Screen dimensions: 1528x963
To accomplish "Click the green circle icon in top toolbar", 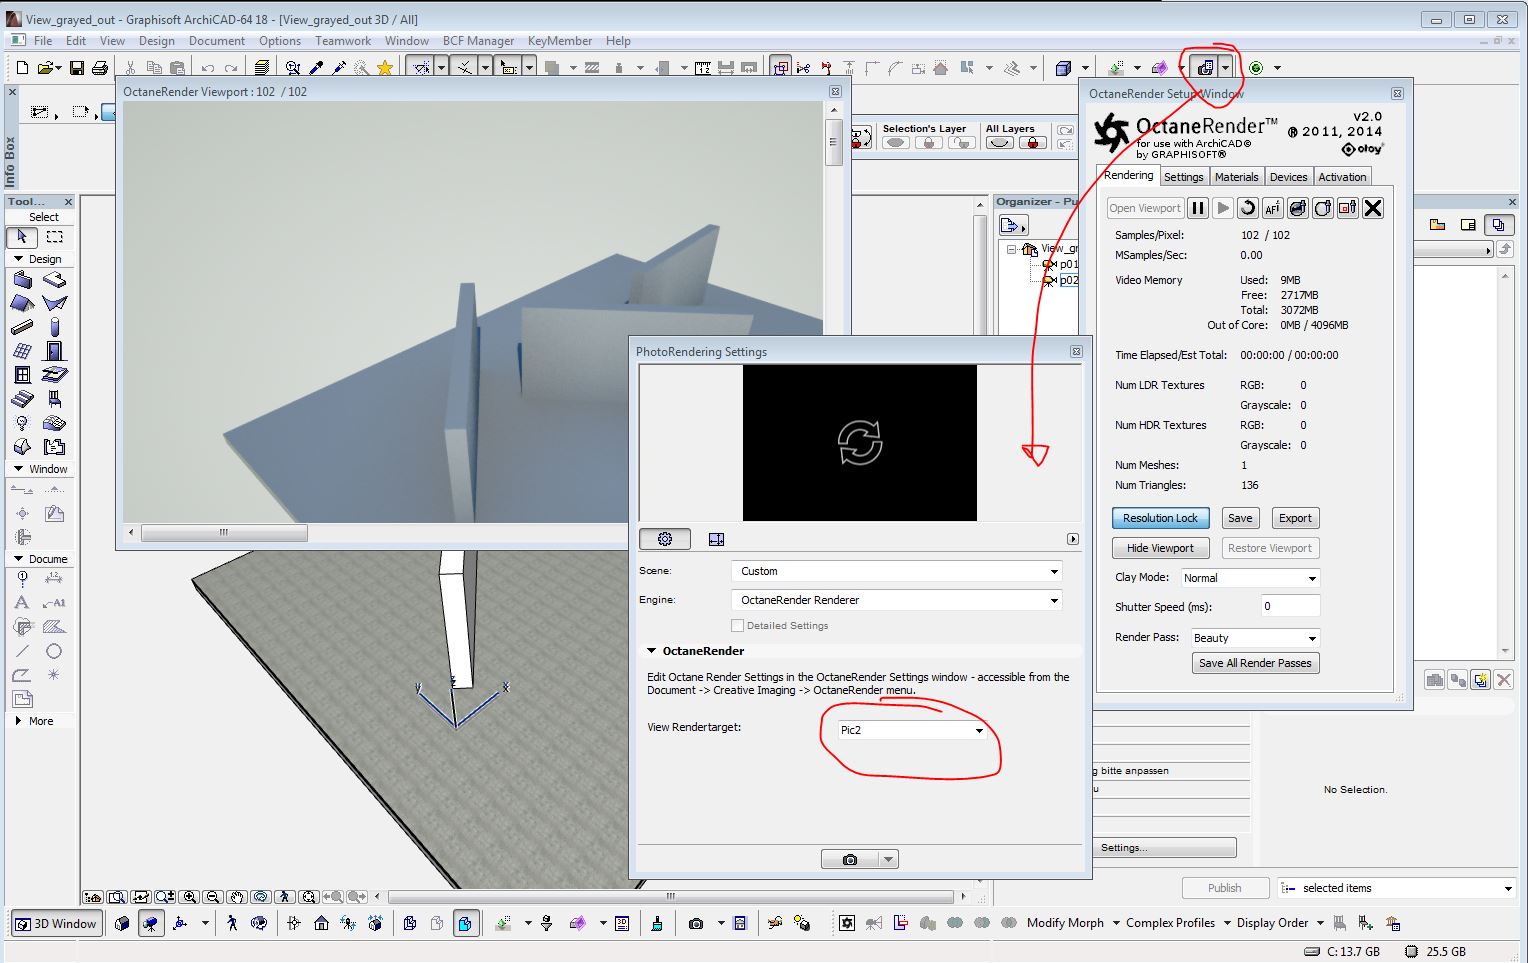I will [x=1256, y=68].
